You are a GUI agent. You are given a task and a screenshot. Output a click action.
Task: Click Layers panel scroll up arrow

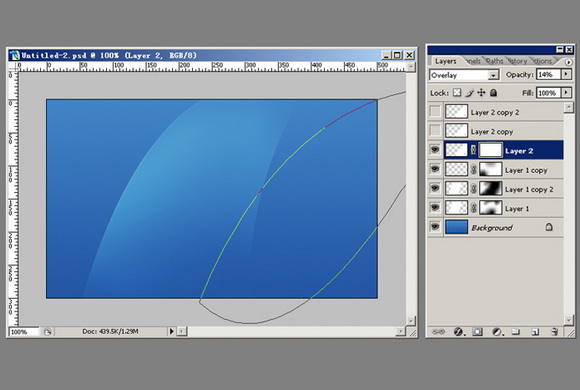[569, 108]
